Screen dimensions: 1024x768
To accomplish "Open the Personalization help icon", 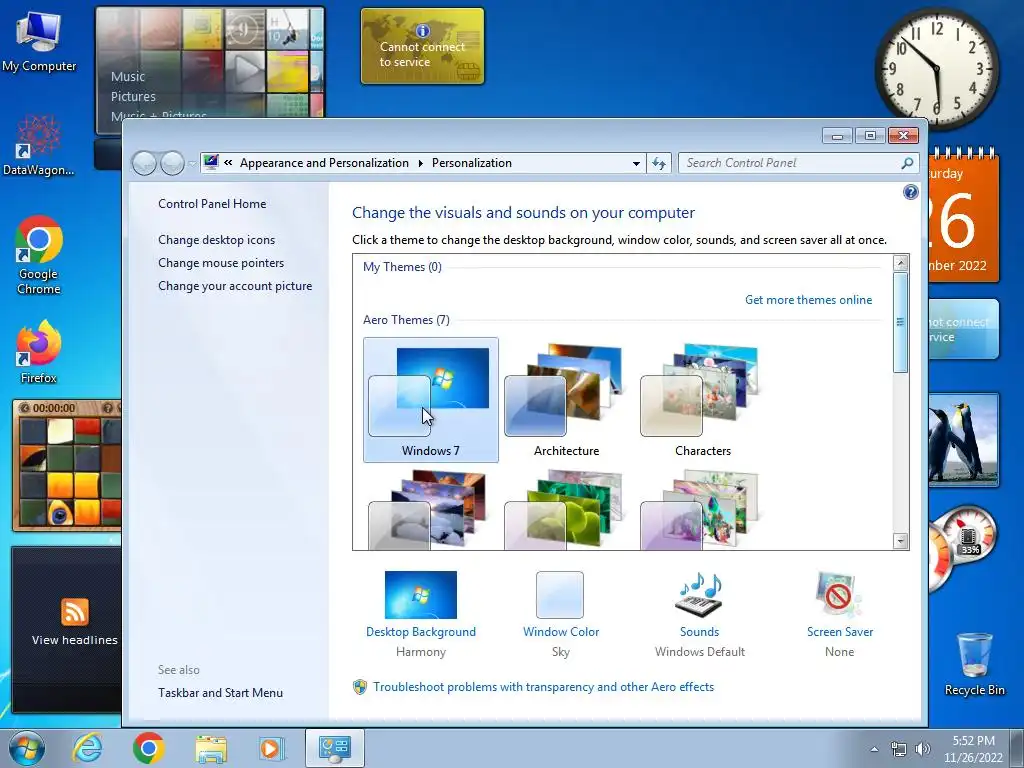I will click(910, 192).
